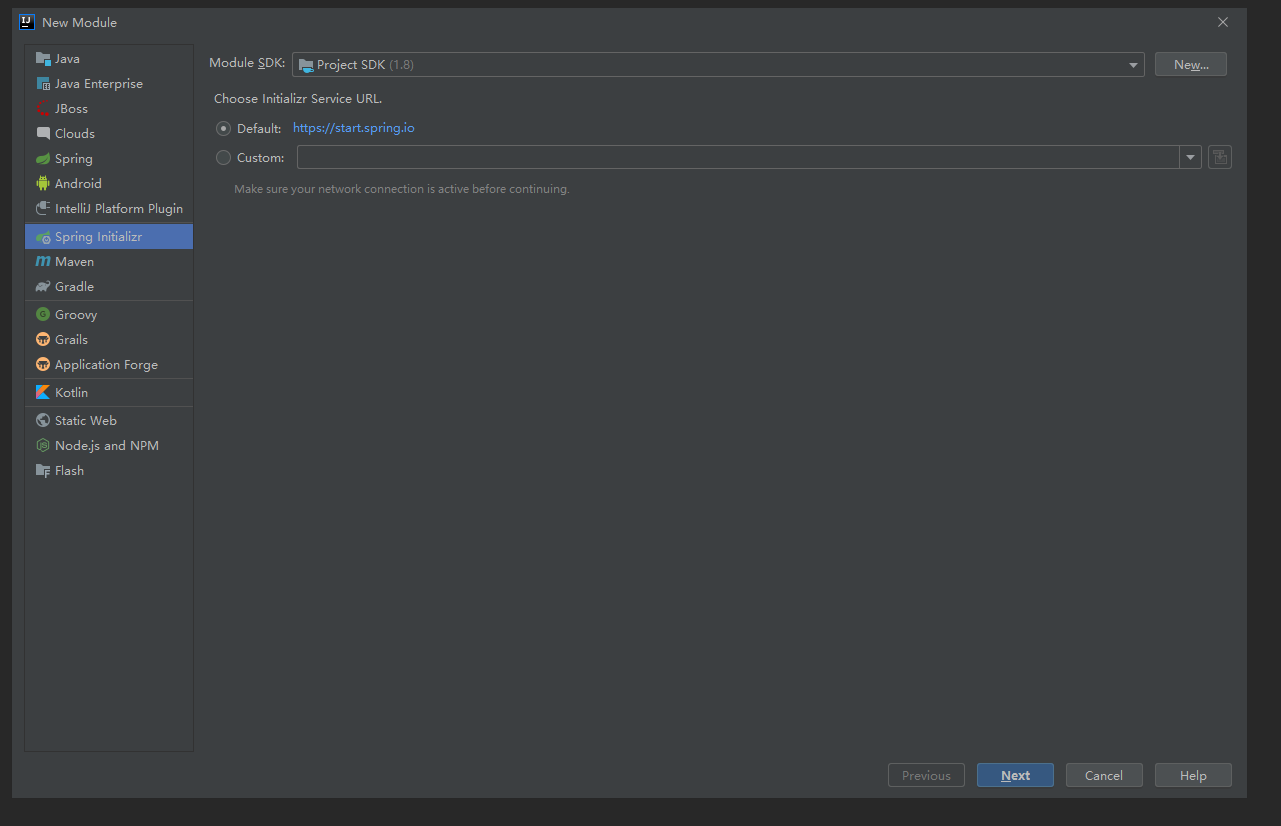Open the https://start.spring.io link
The height and width of the screenshot is (826, 1281).
pyautogui.click(x=353, y=128)
